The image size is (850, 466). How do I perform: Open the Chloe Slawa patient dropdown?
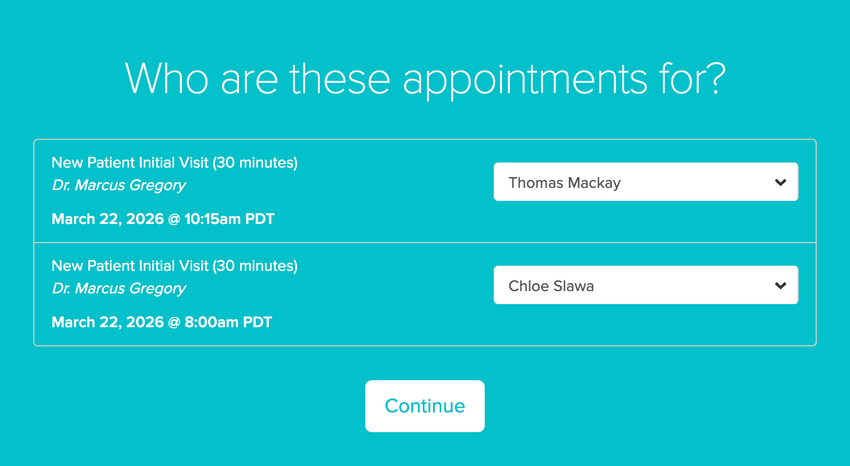[645, 285]
